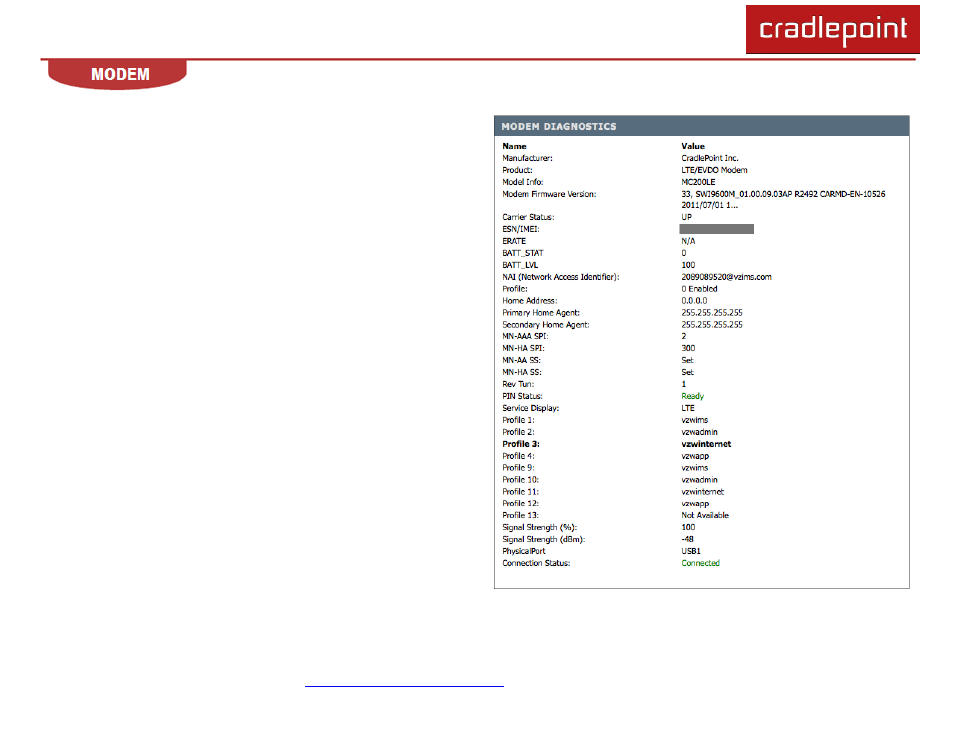This screenshot has width=954, height=737.
Task: Select the 'MN-HA SS:' label
Action: [521, 372]
